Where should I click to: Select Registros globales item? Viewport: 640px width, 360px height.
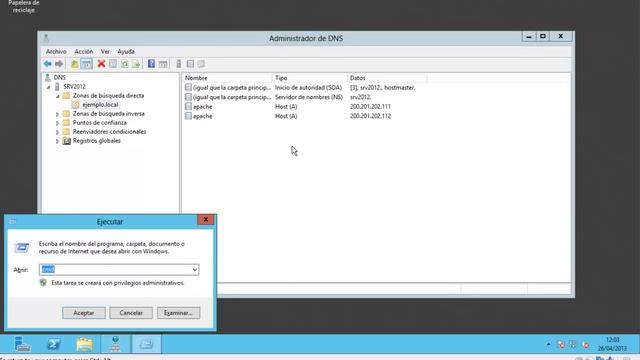coord(96,140)
